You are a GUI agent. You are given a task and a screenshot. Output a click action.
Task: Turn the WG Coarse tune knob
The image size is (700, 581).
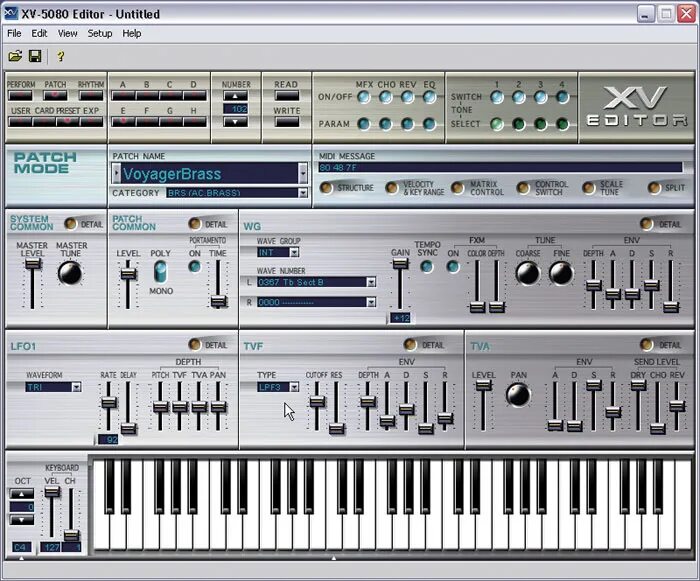(527, 273)
